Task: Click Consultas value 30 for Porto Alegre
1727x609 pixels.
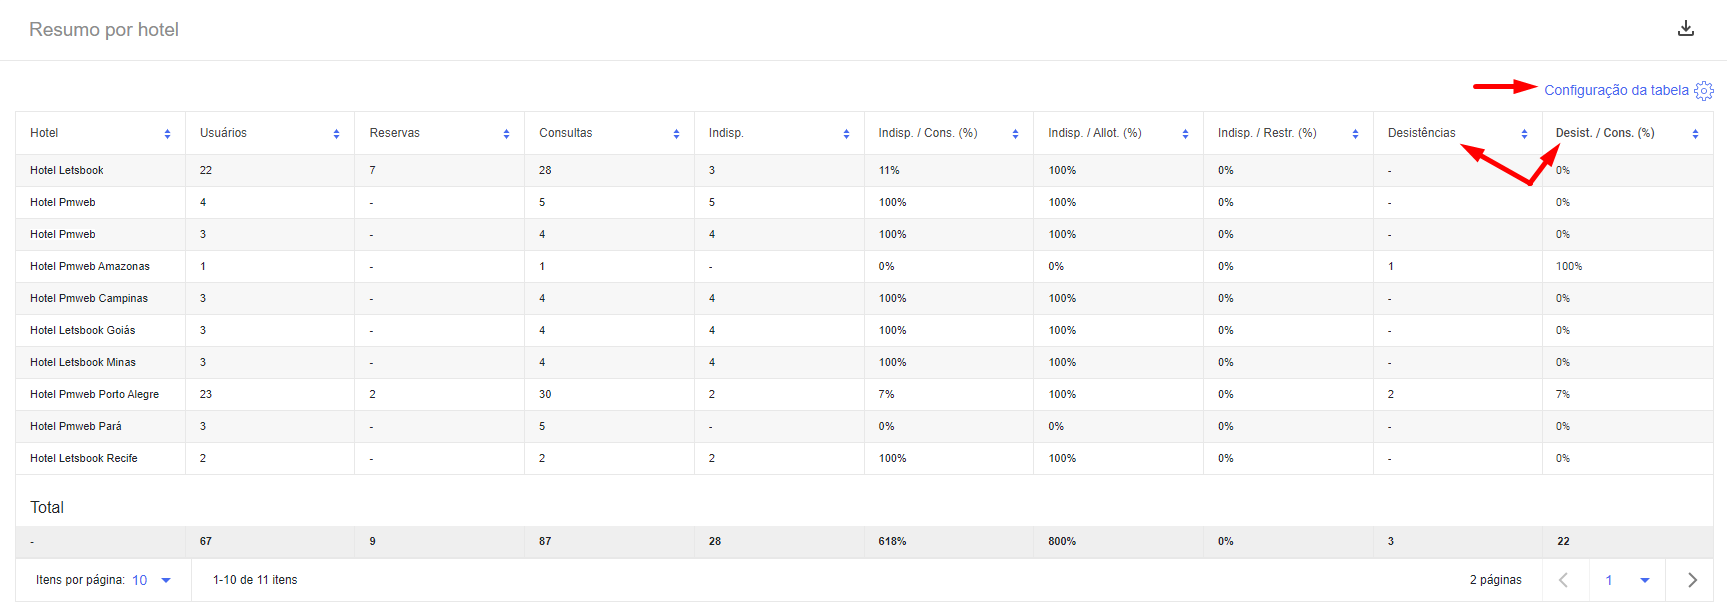Action: coord(545,394)
